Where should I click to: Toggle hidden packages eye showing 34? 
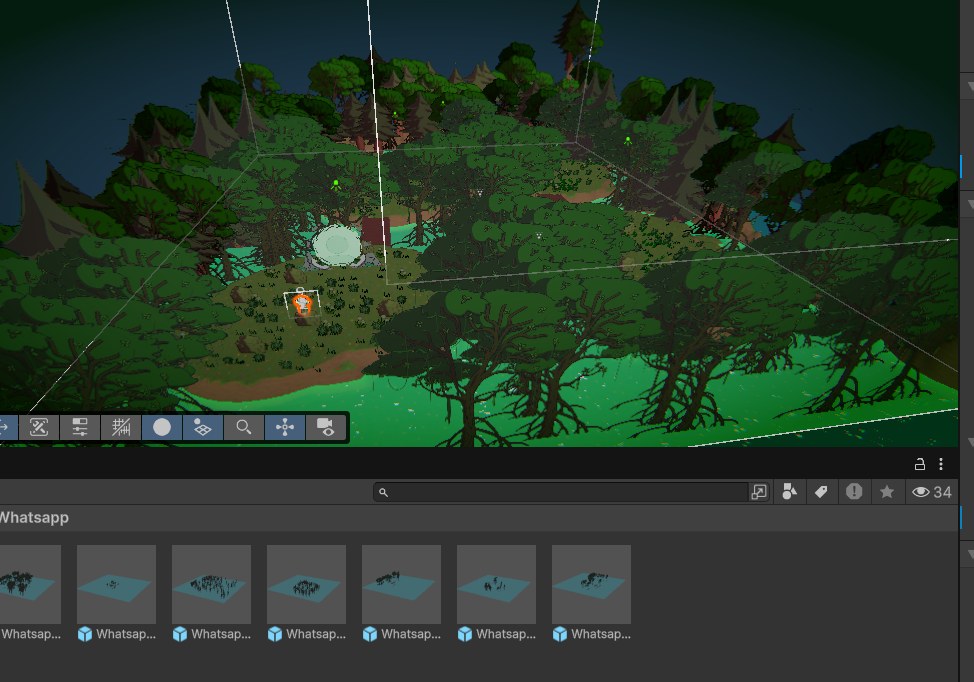click(x=932, y=492)
